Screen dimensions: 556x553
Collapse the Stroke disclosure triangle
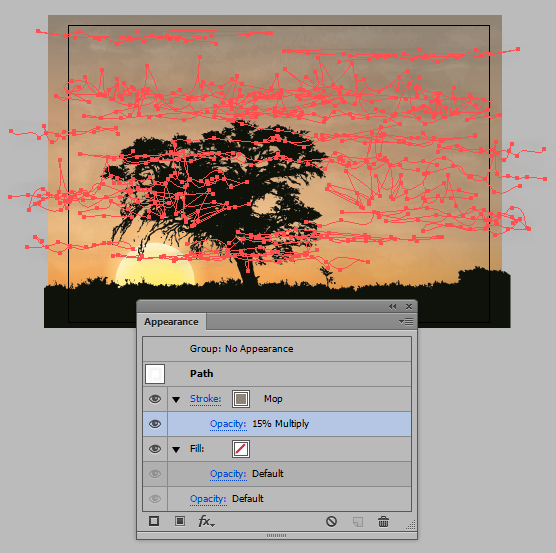(x=176, y=400)
